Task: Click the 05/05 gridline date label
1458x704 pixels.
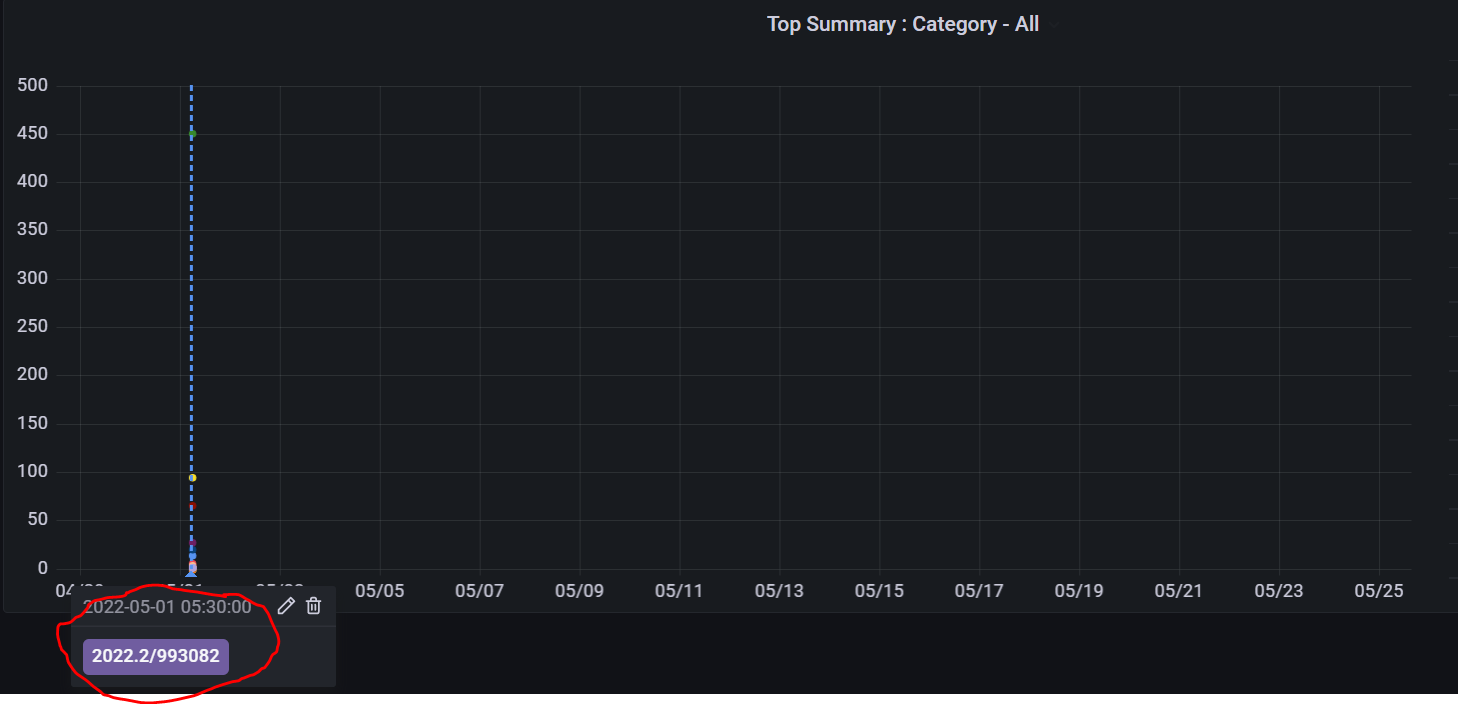Action: [380, 591]
